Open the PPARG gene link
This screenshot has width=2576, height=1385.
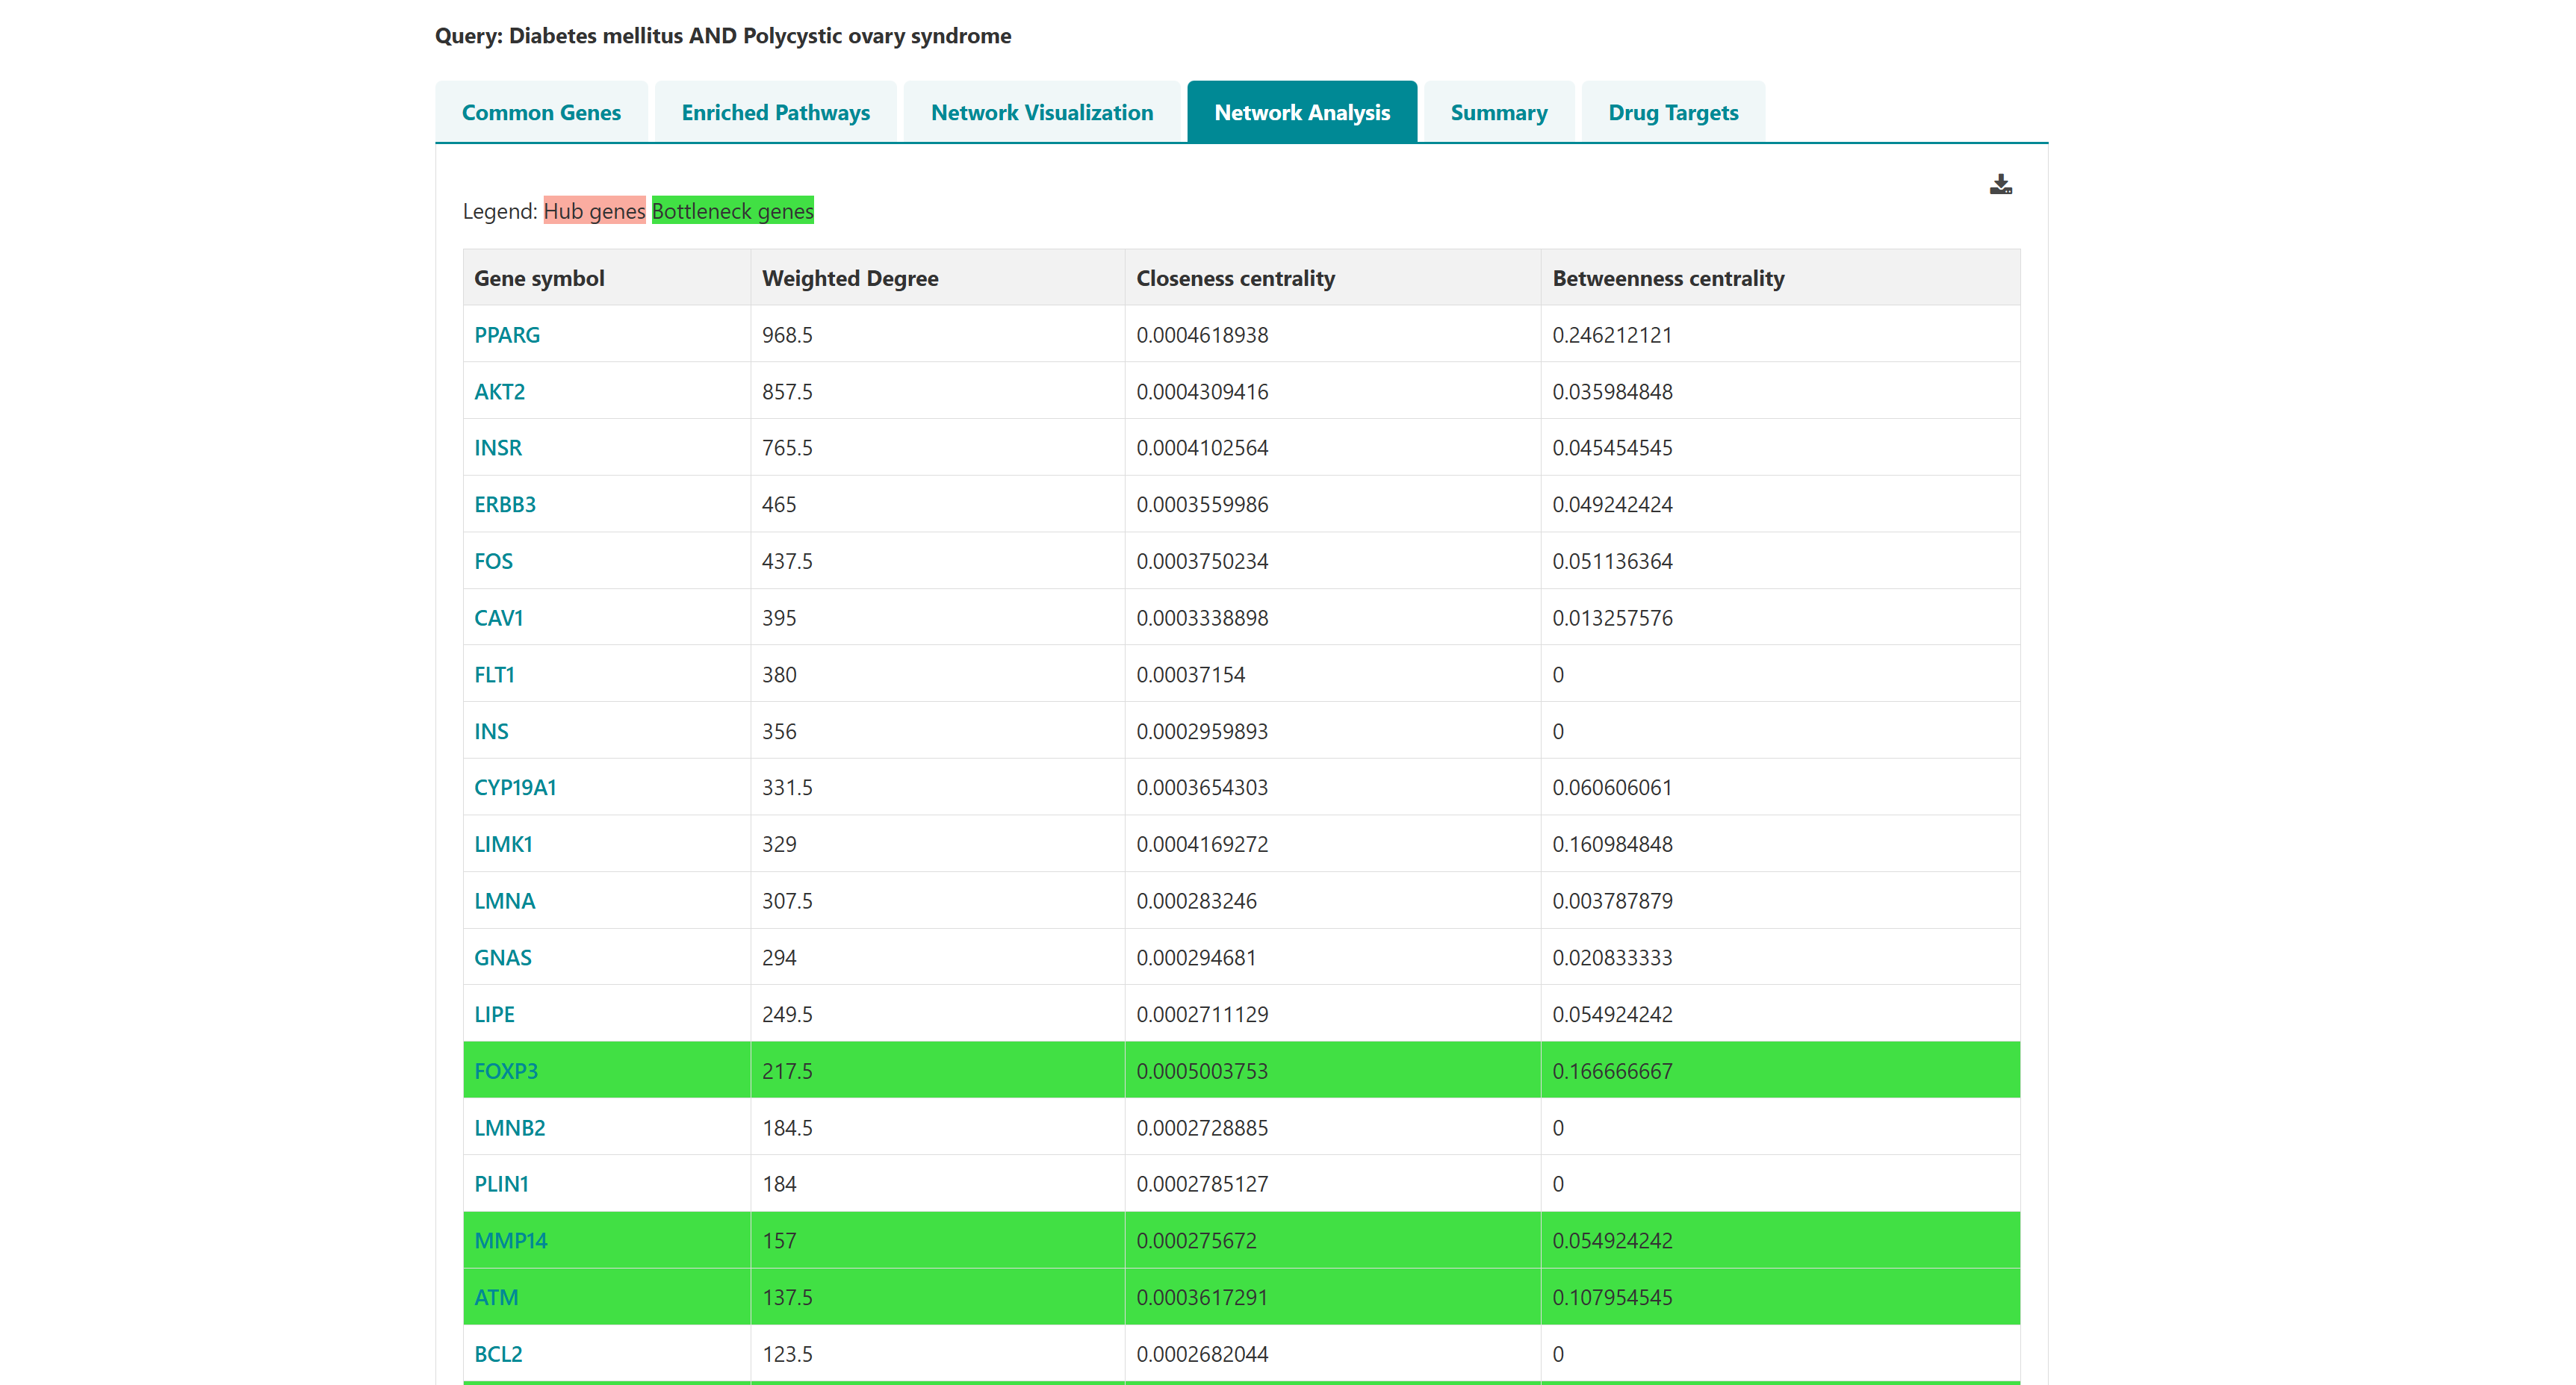[x=506, y=335]
